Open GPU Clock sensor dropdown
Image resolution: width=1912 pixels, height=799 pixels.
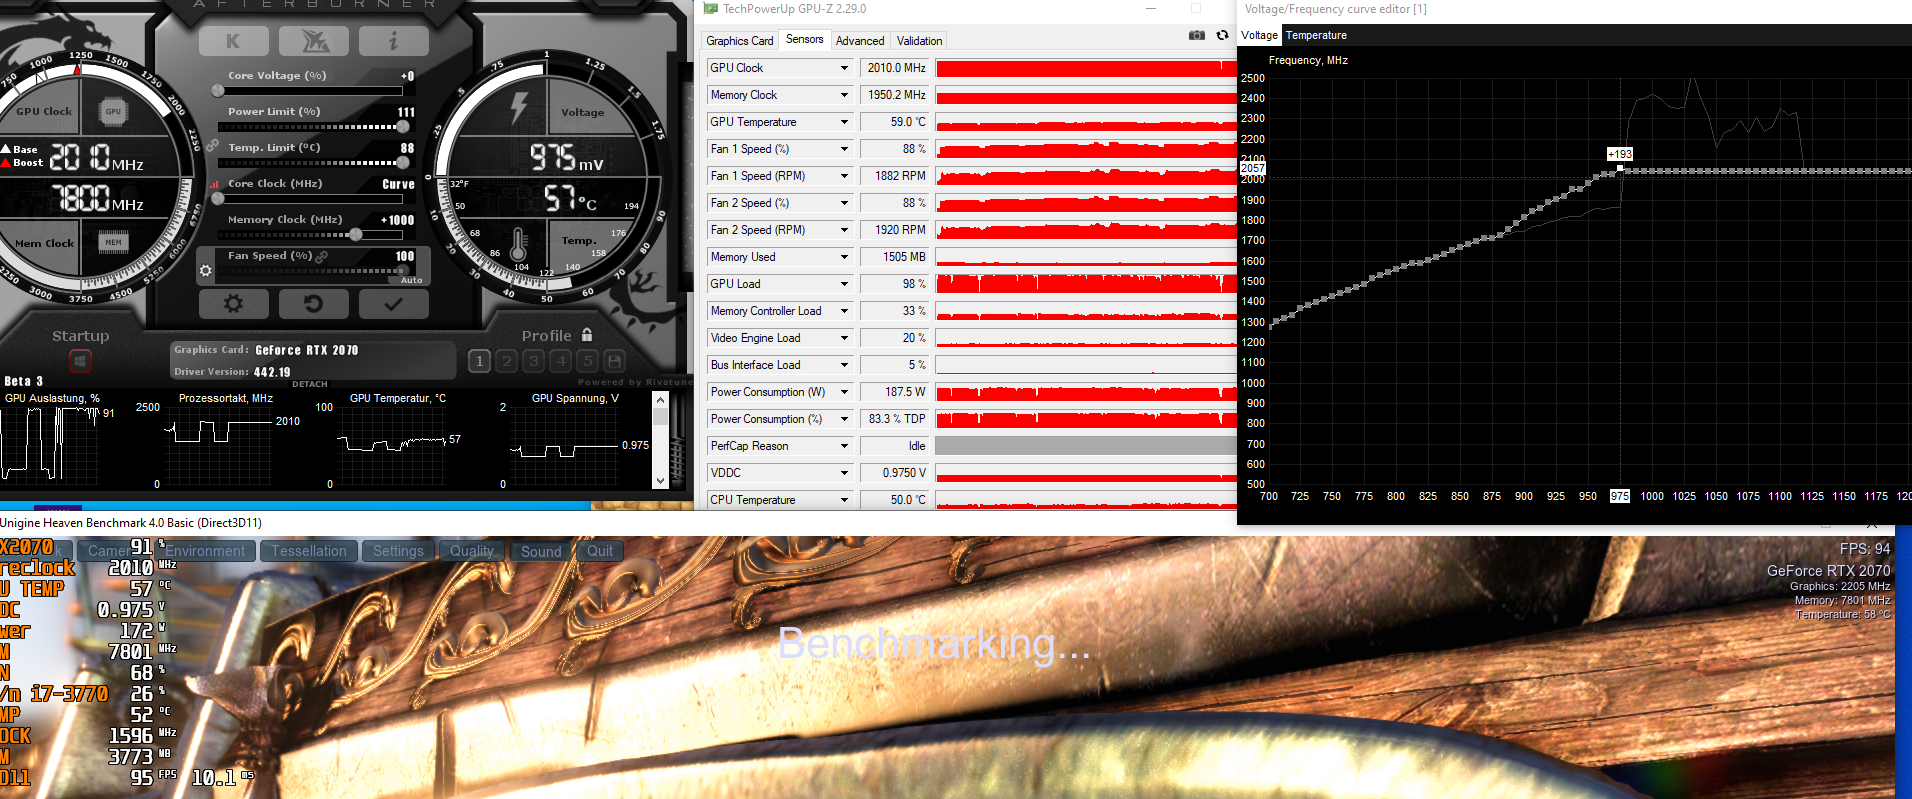(x=844, y=68)
